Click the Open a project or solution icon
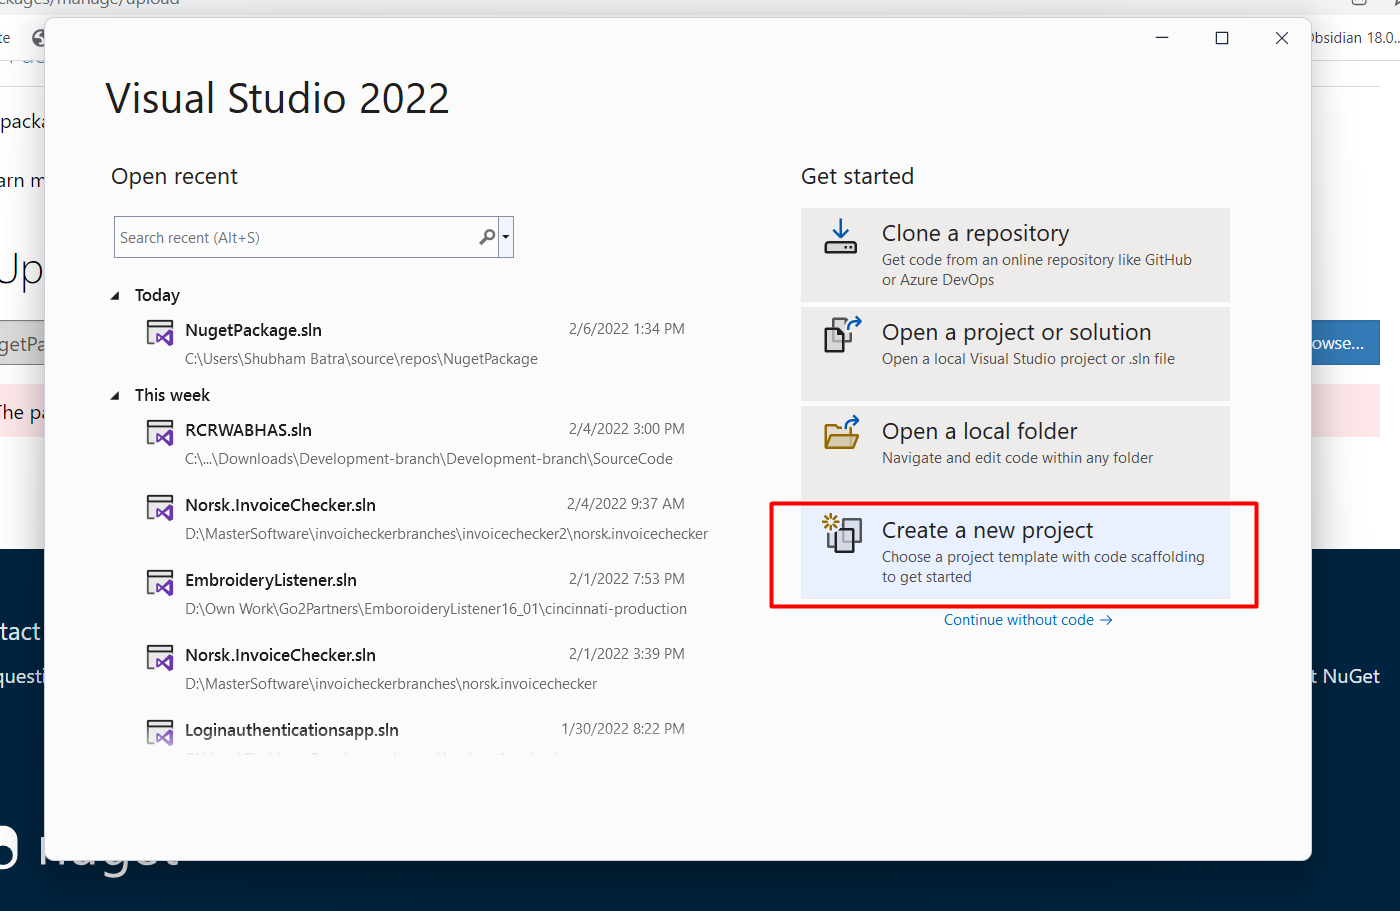This screenshot has width=1400, height=911. coord(842,335)
